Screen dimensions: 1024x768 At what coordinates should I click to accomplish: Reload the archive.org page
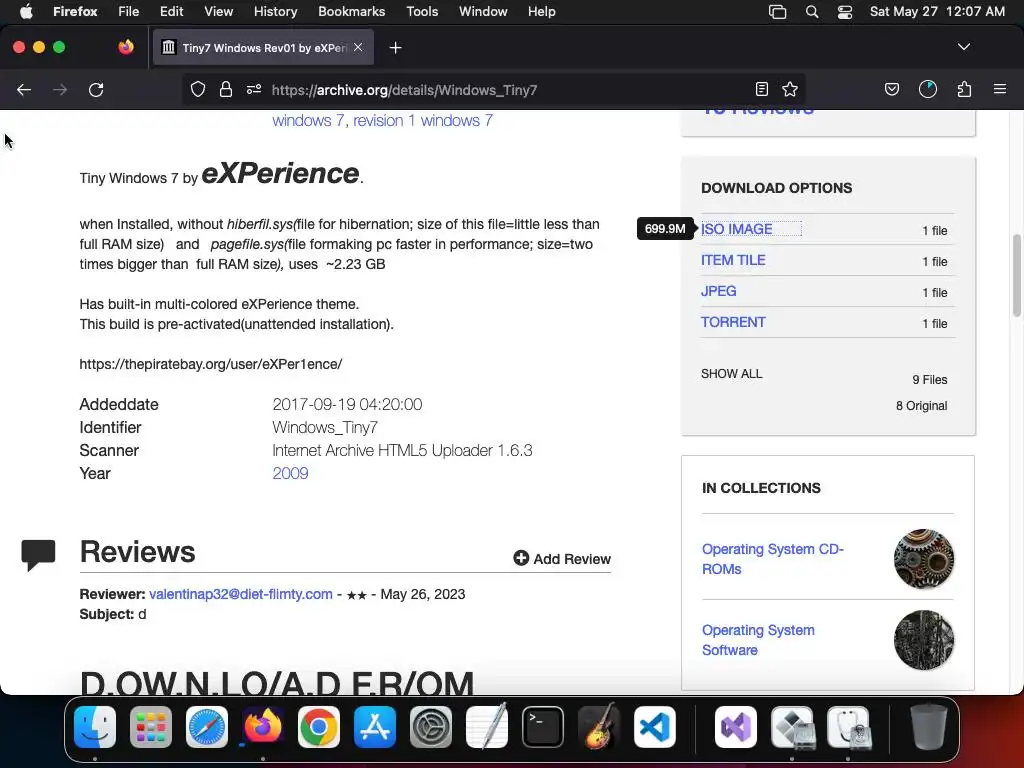96,89
